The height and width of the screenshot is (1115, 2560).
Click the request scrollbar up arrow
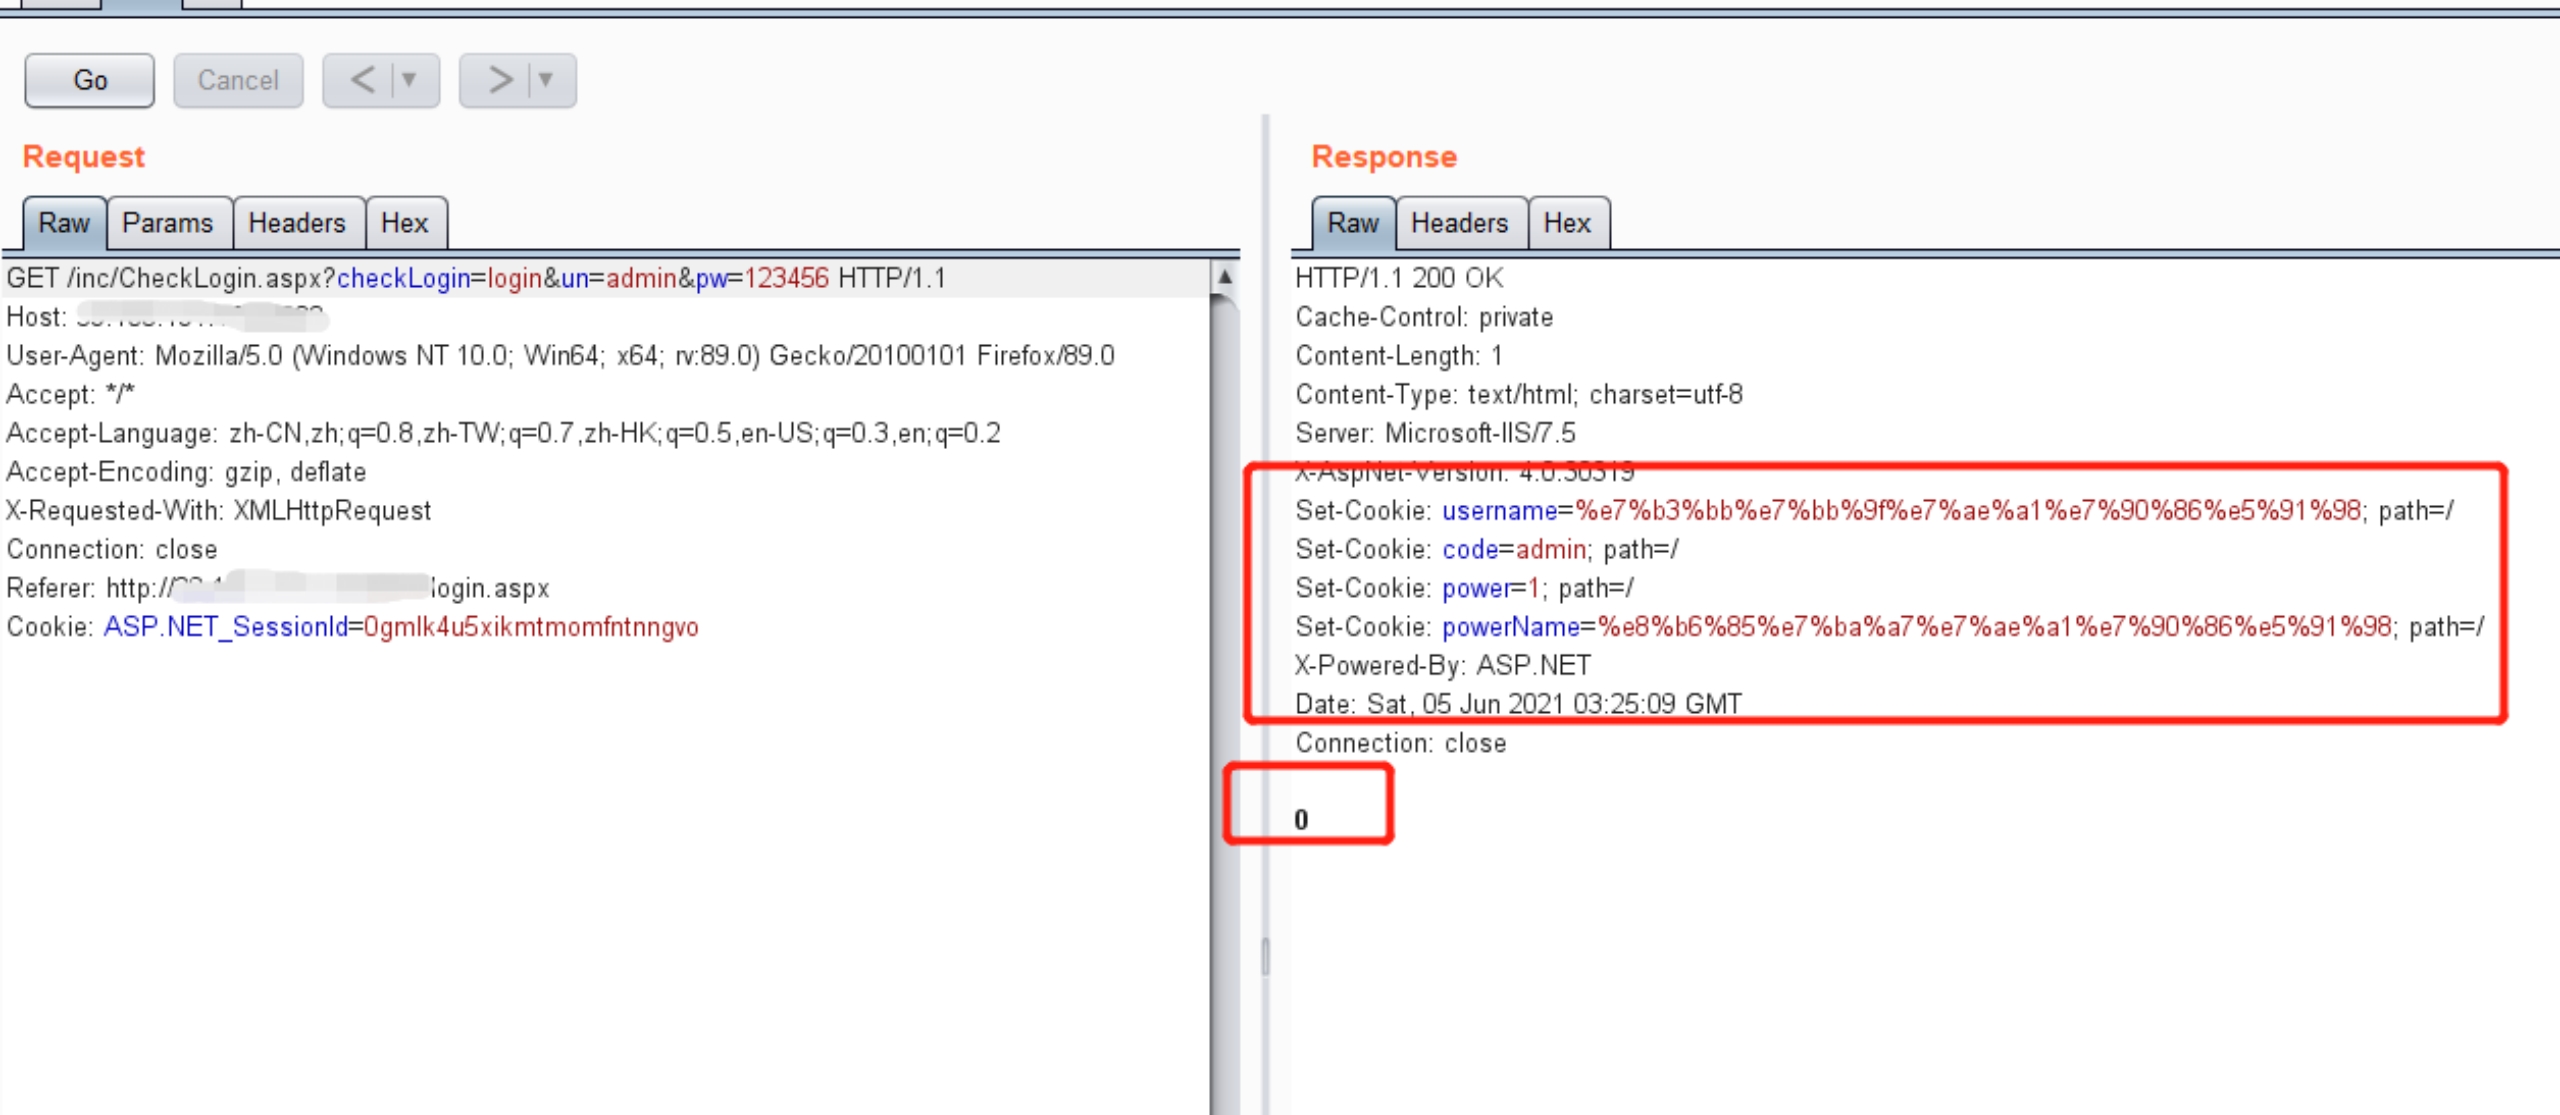pos(1224,277)
